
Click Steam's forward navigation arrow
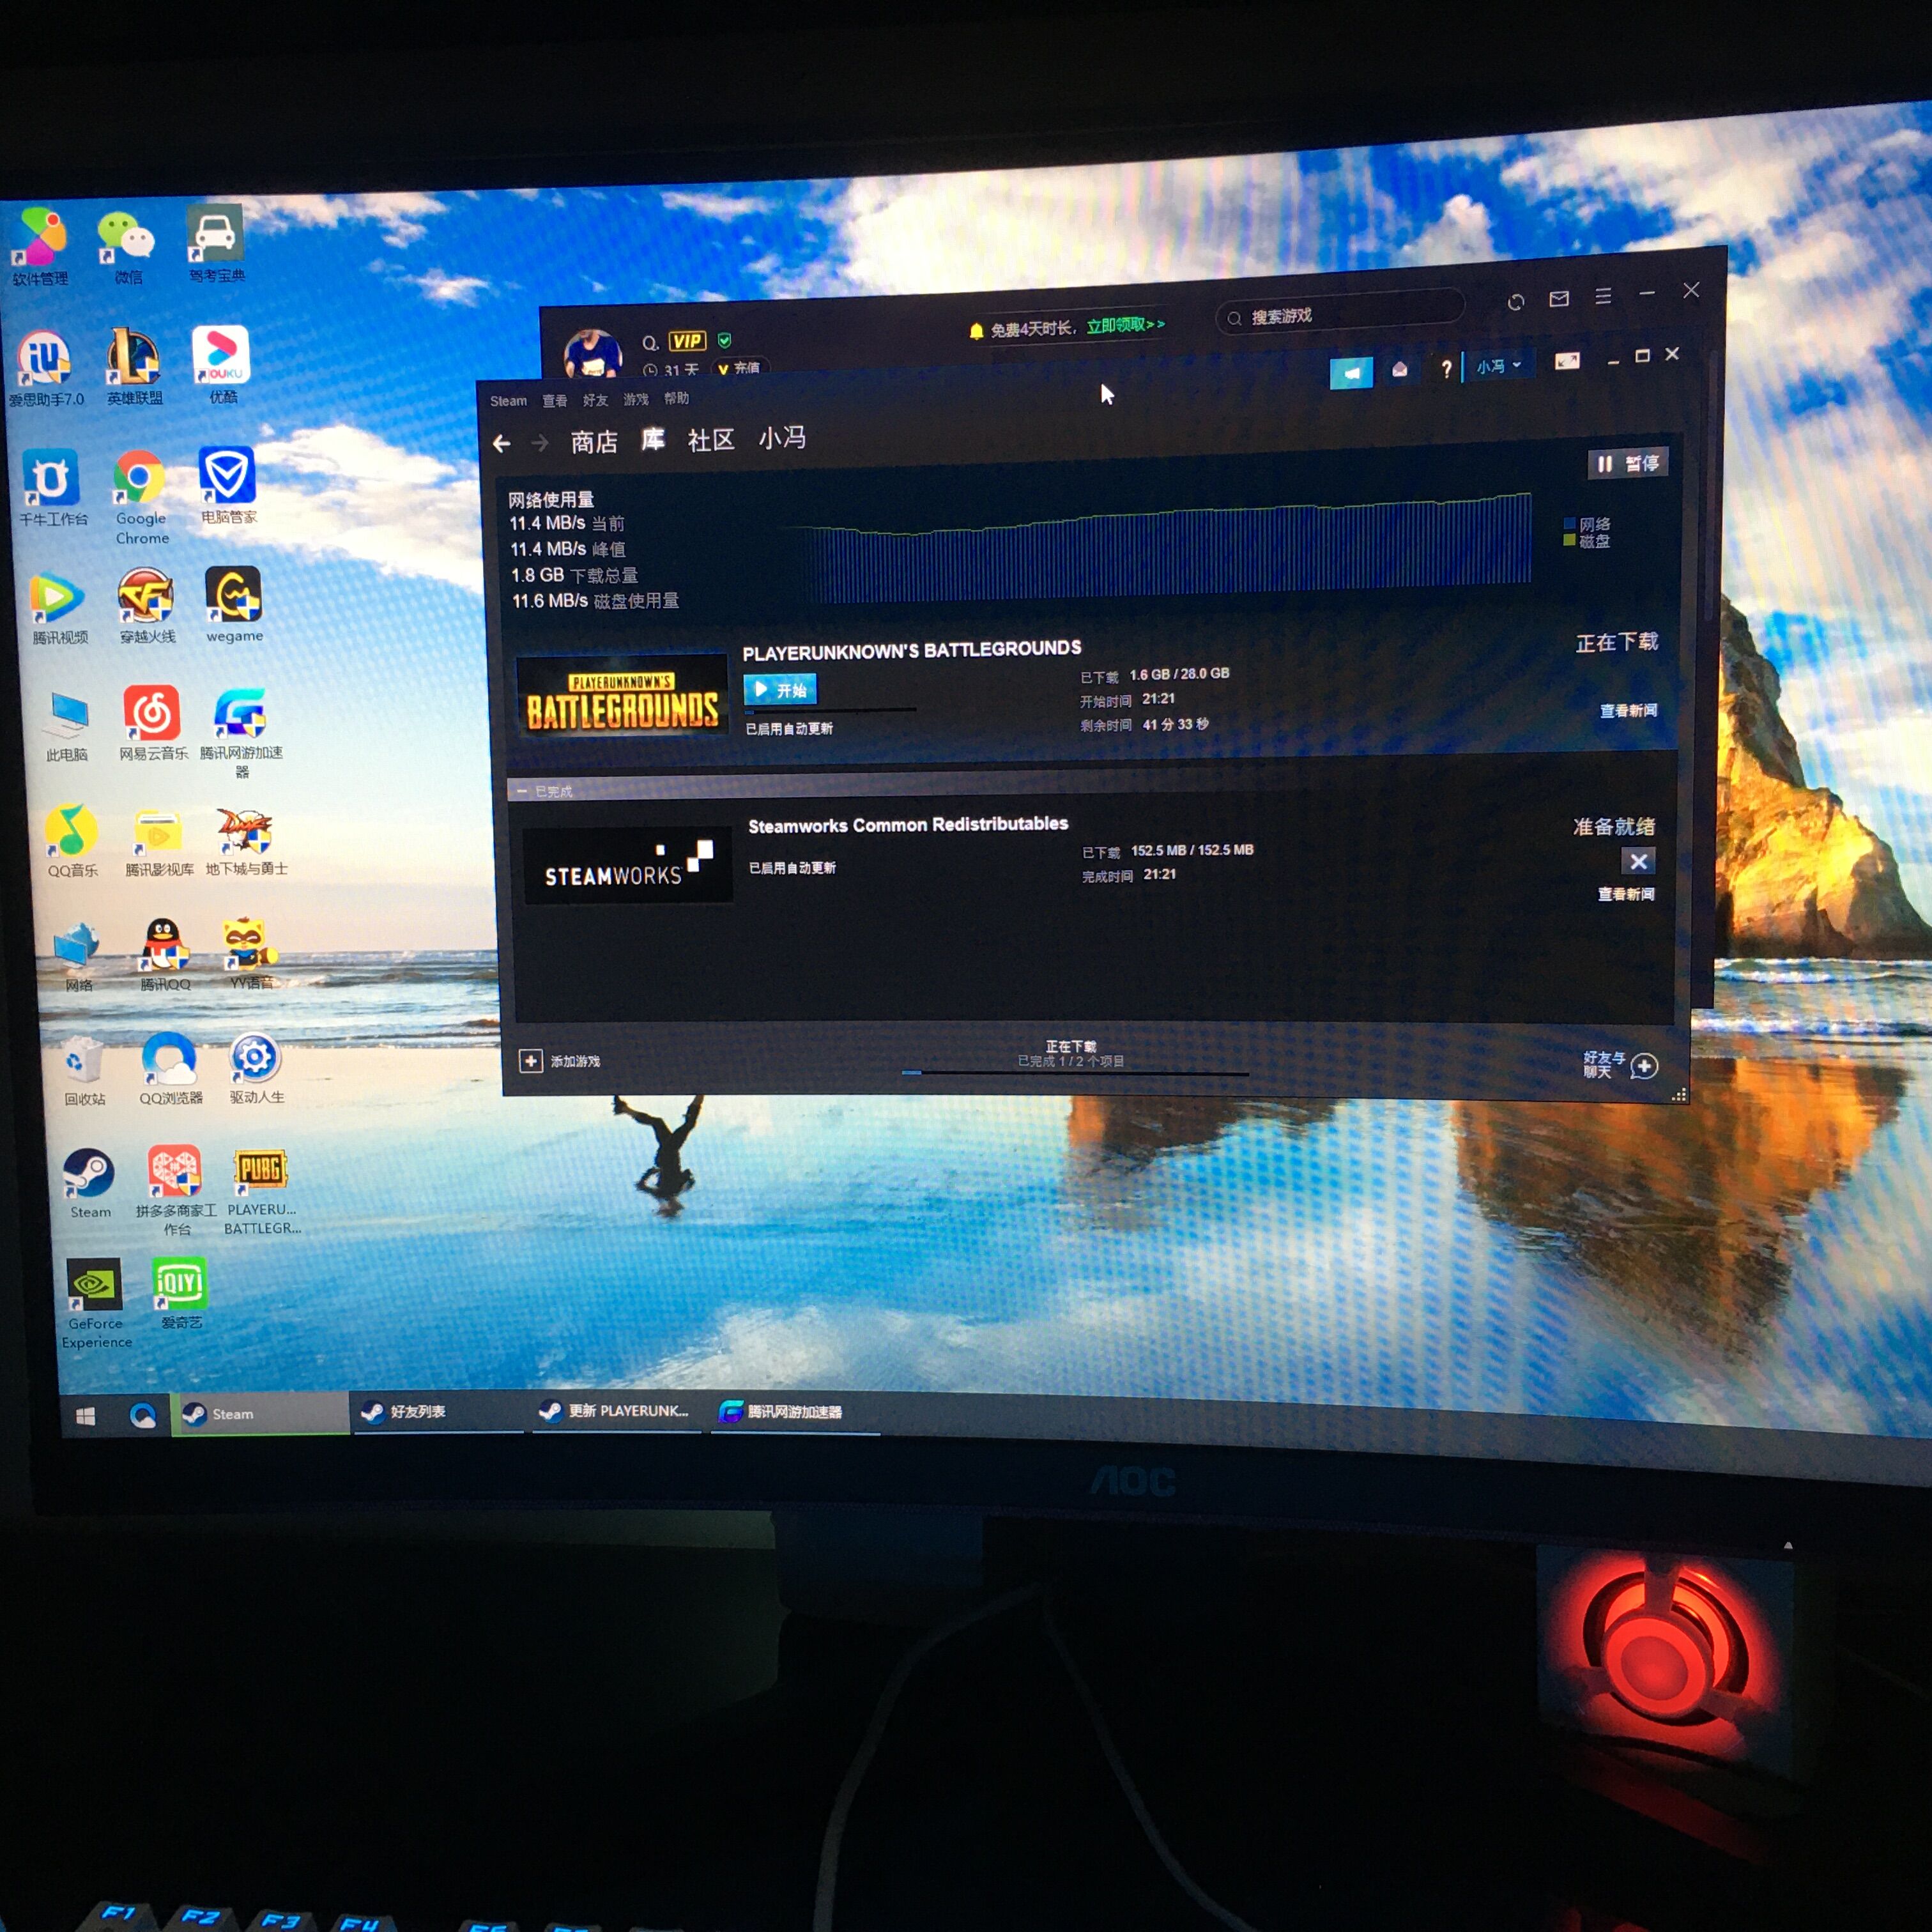coord(540,442)
